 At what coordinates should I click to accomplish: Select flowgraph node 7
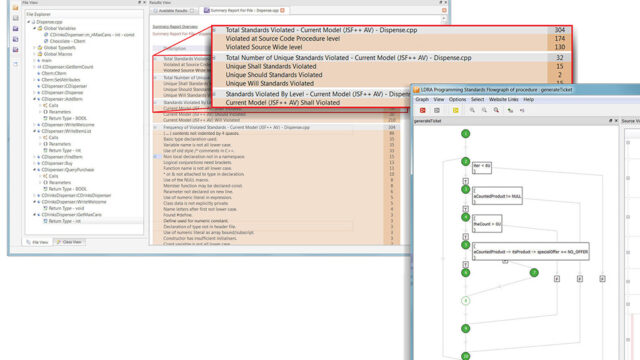[x=534, y=273]
